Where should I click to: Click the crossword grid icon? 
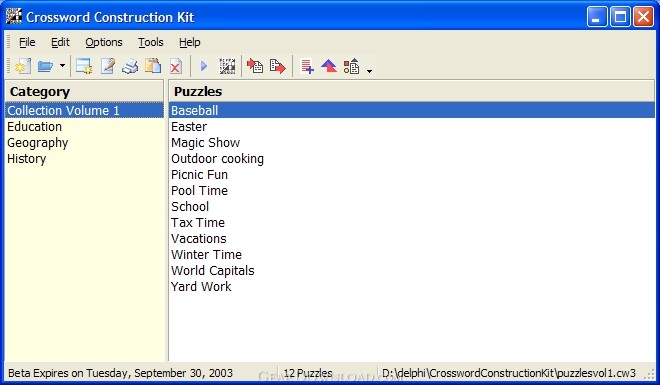[227, 66]
